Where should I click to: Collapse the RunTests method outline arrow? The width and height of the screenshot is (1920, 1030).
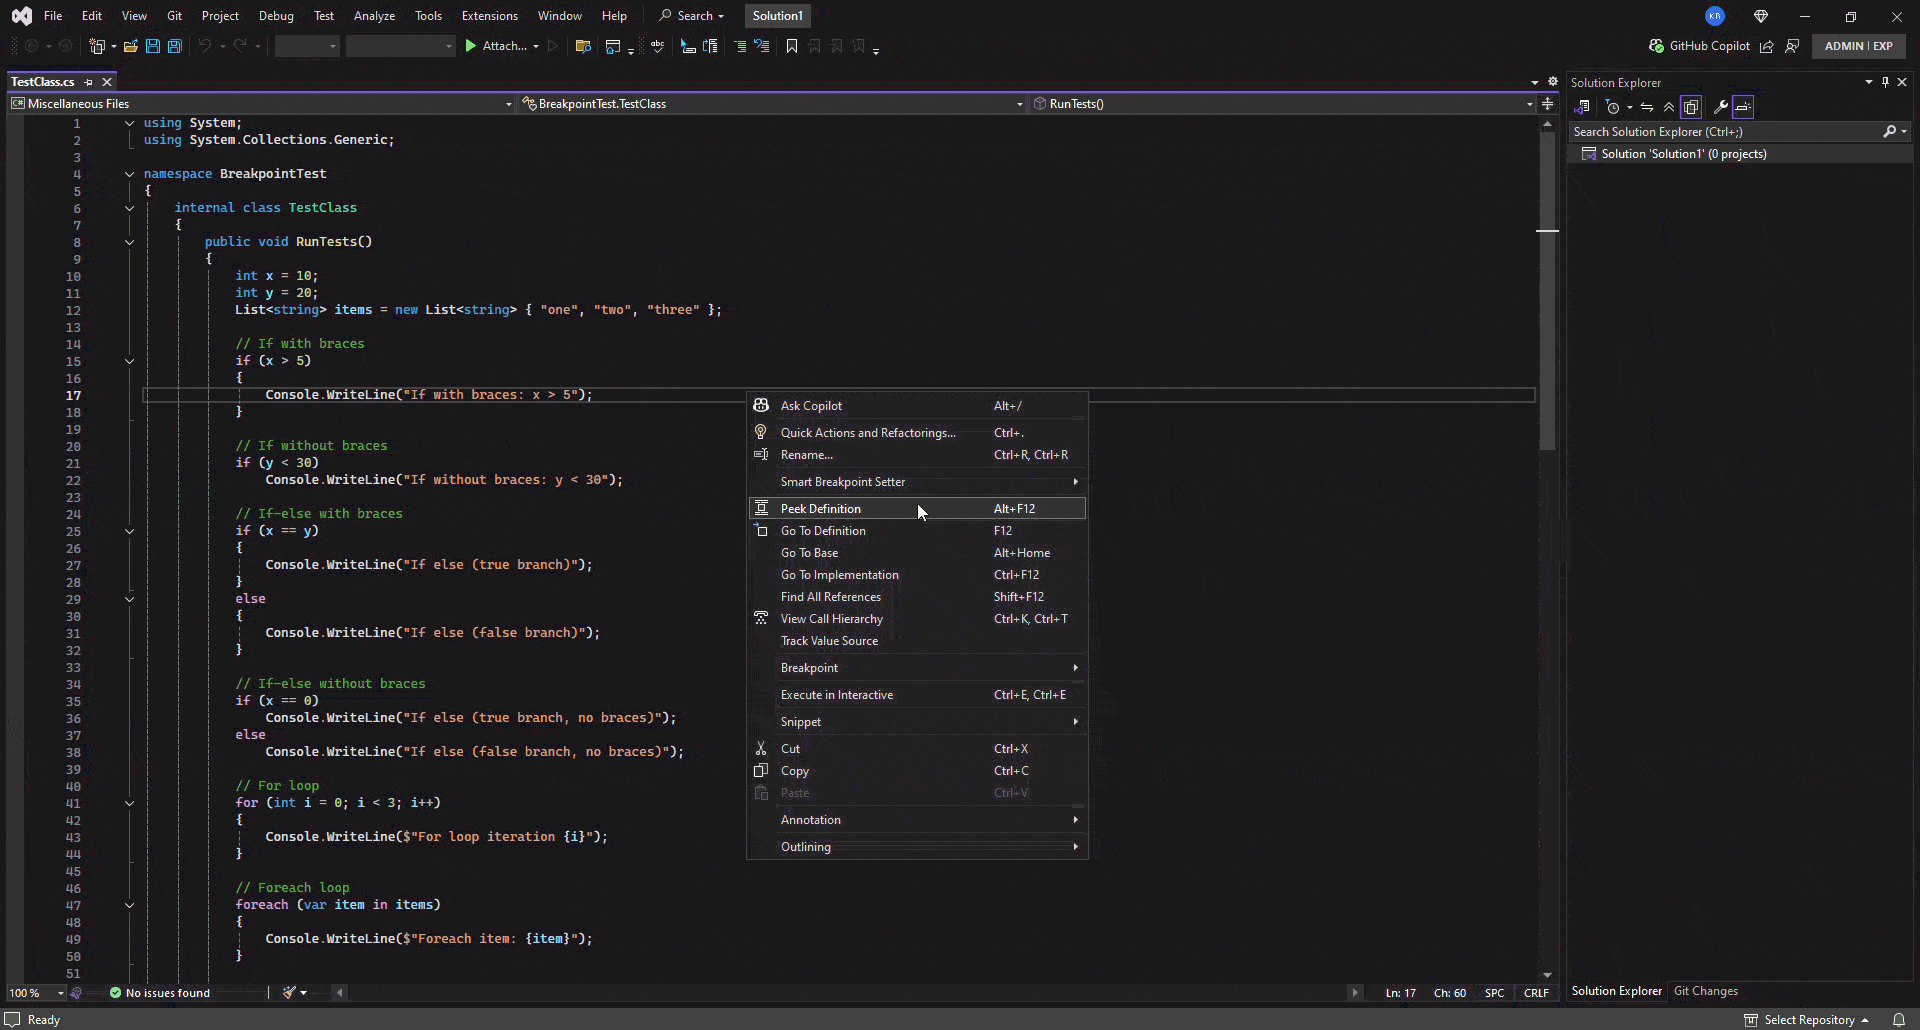point(129,242)
